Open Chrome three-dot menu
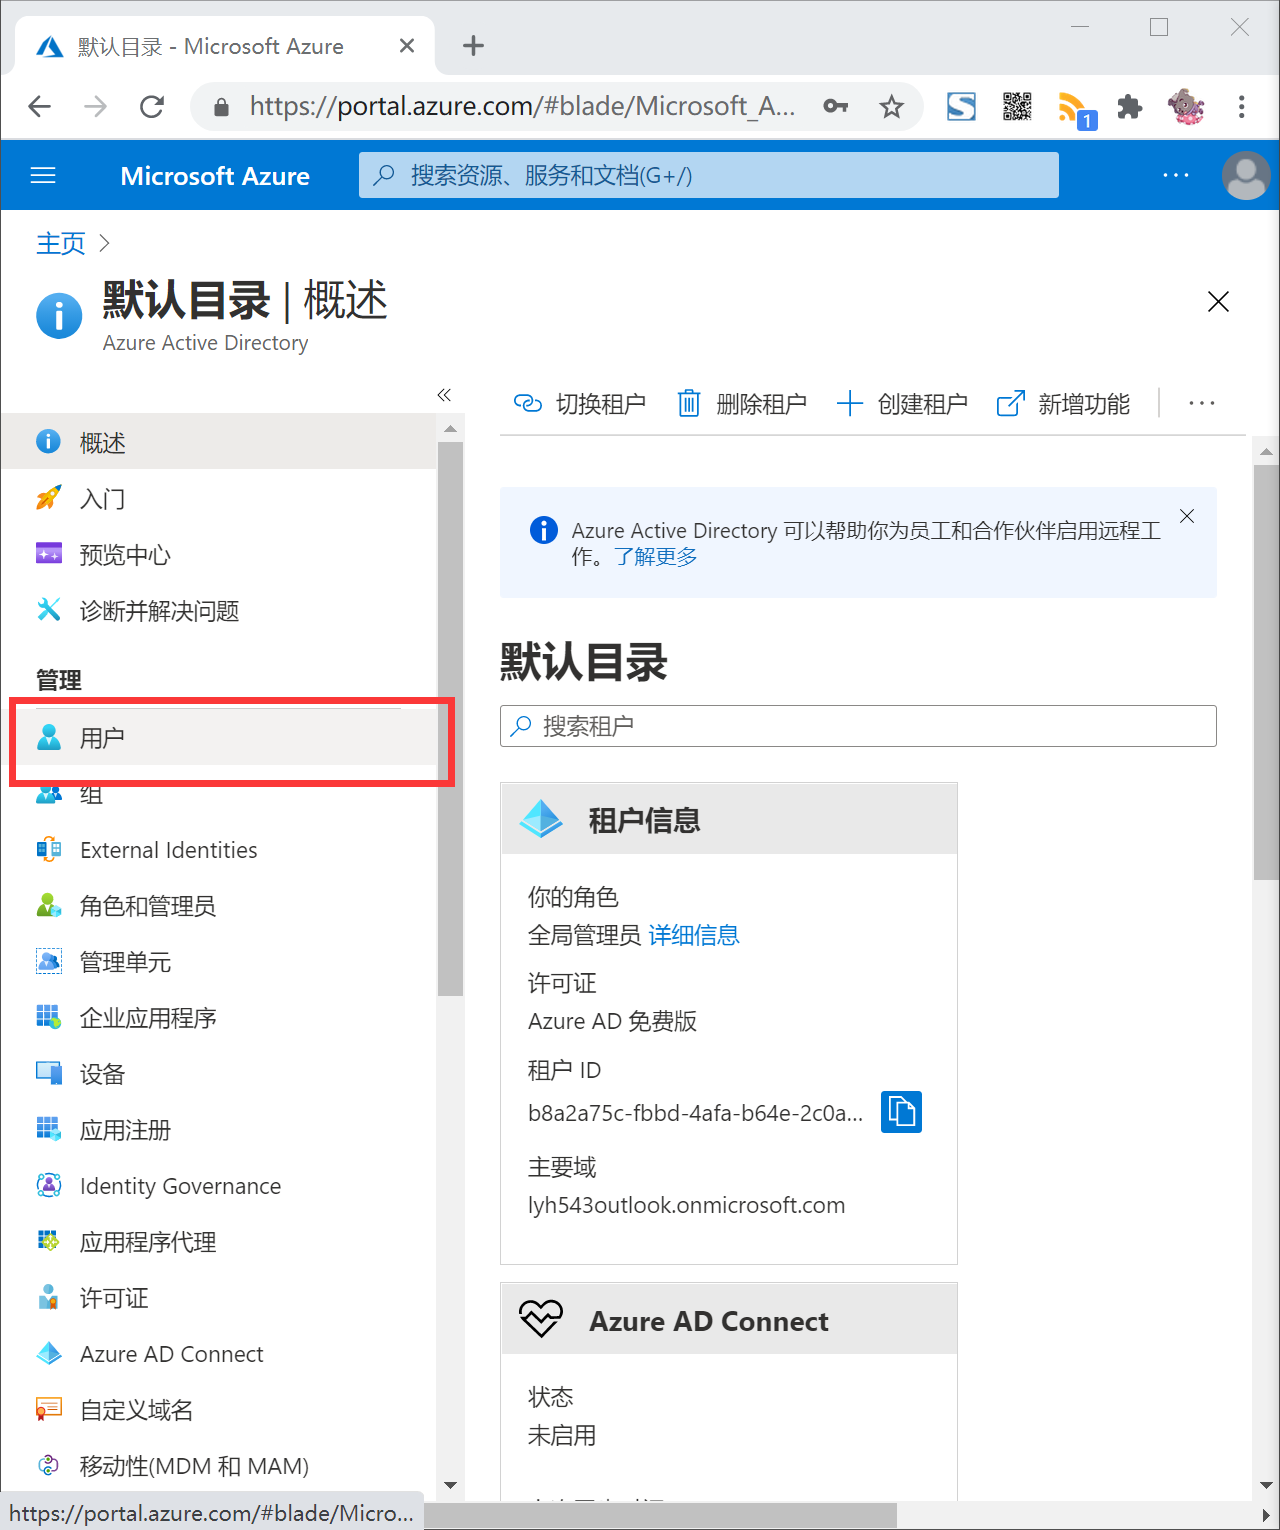Screen dimensions: 1280x1530 click(x=1241, y=106)
